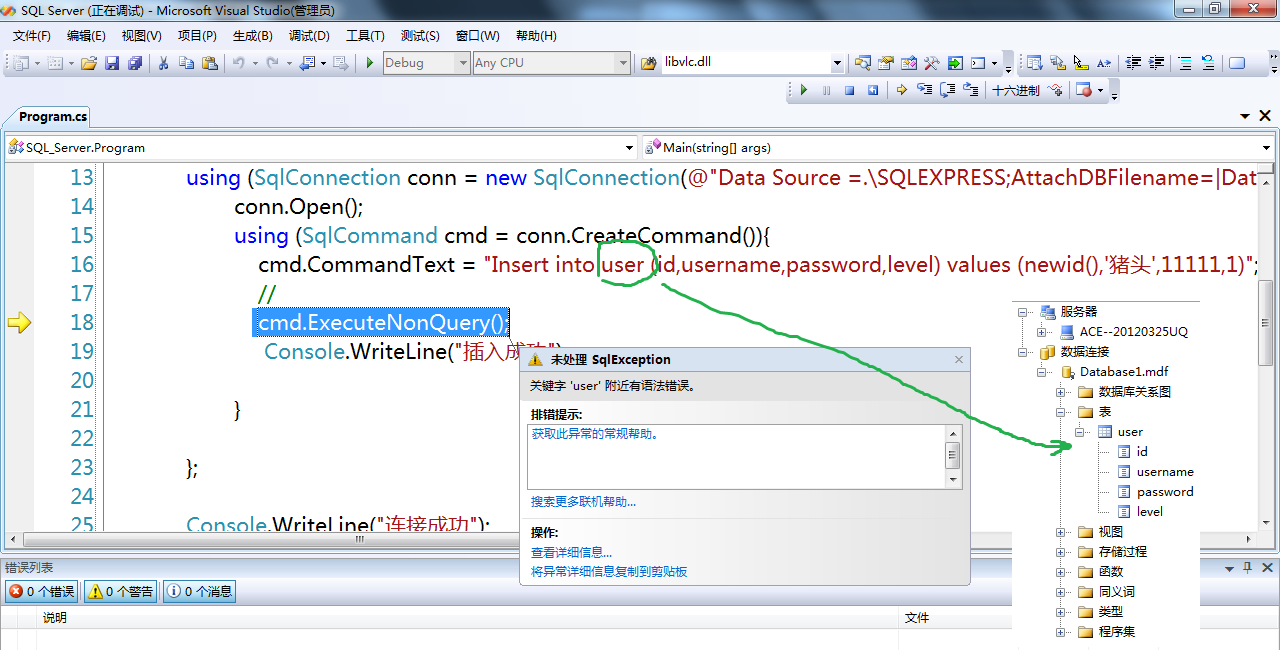Open the Any CPU platform dropdown
Viewport: 1280px width, 650px height.
click(x=622, y=63)
